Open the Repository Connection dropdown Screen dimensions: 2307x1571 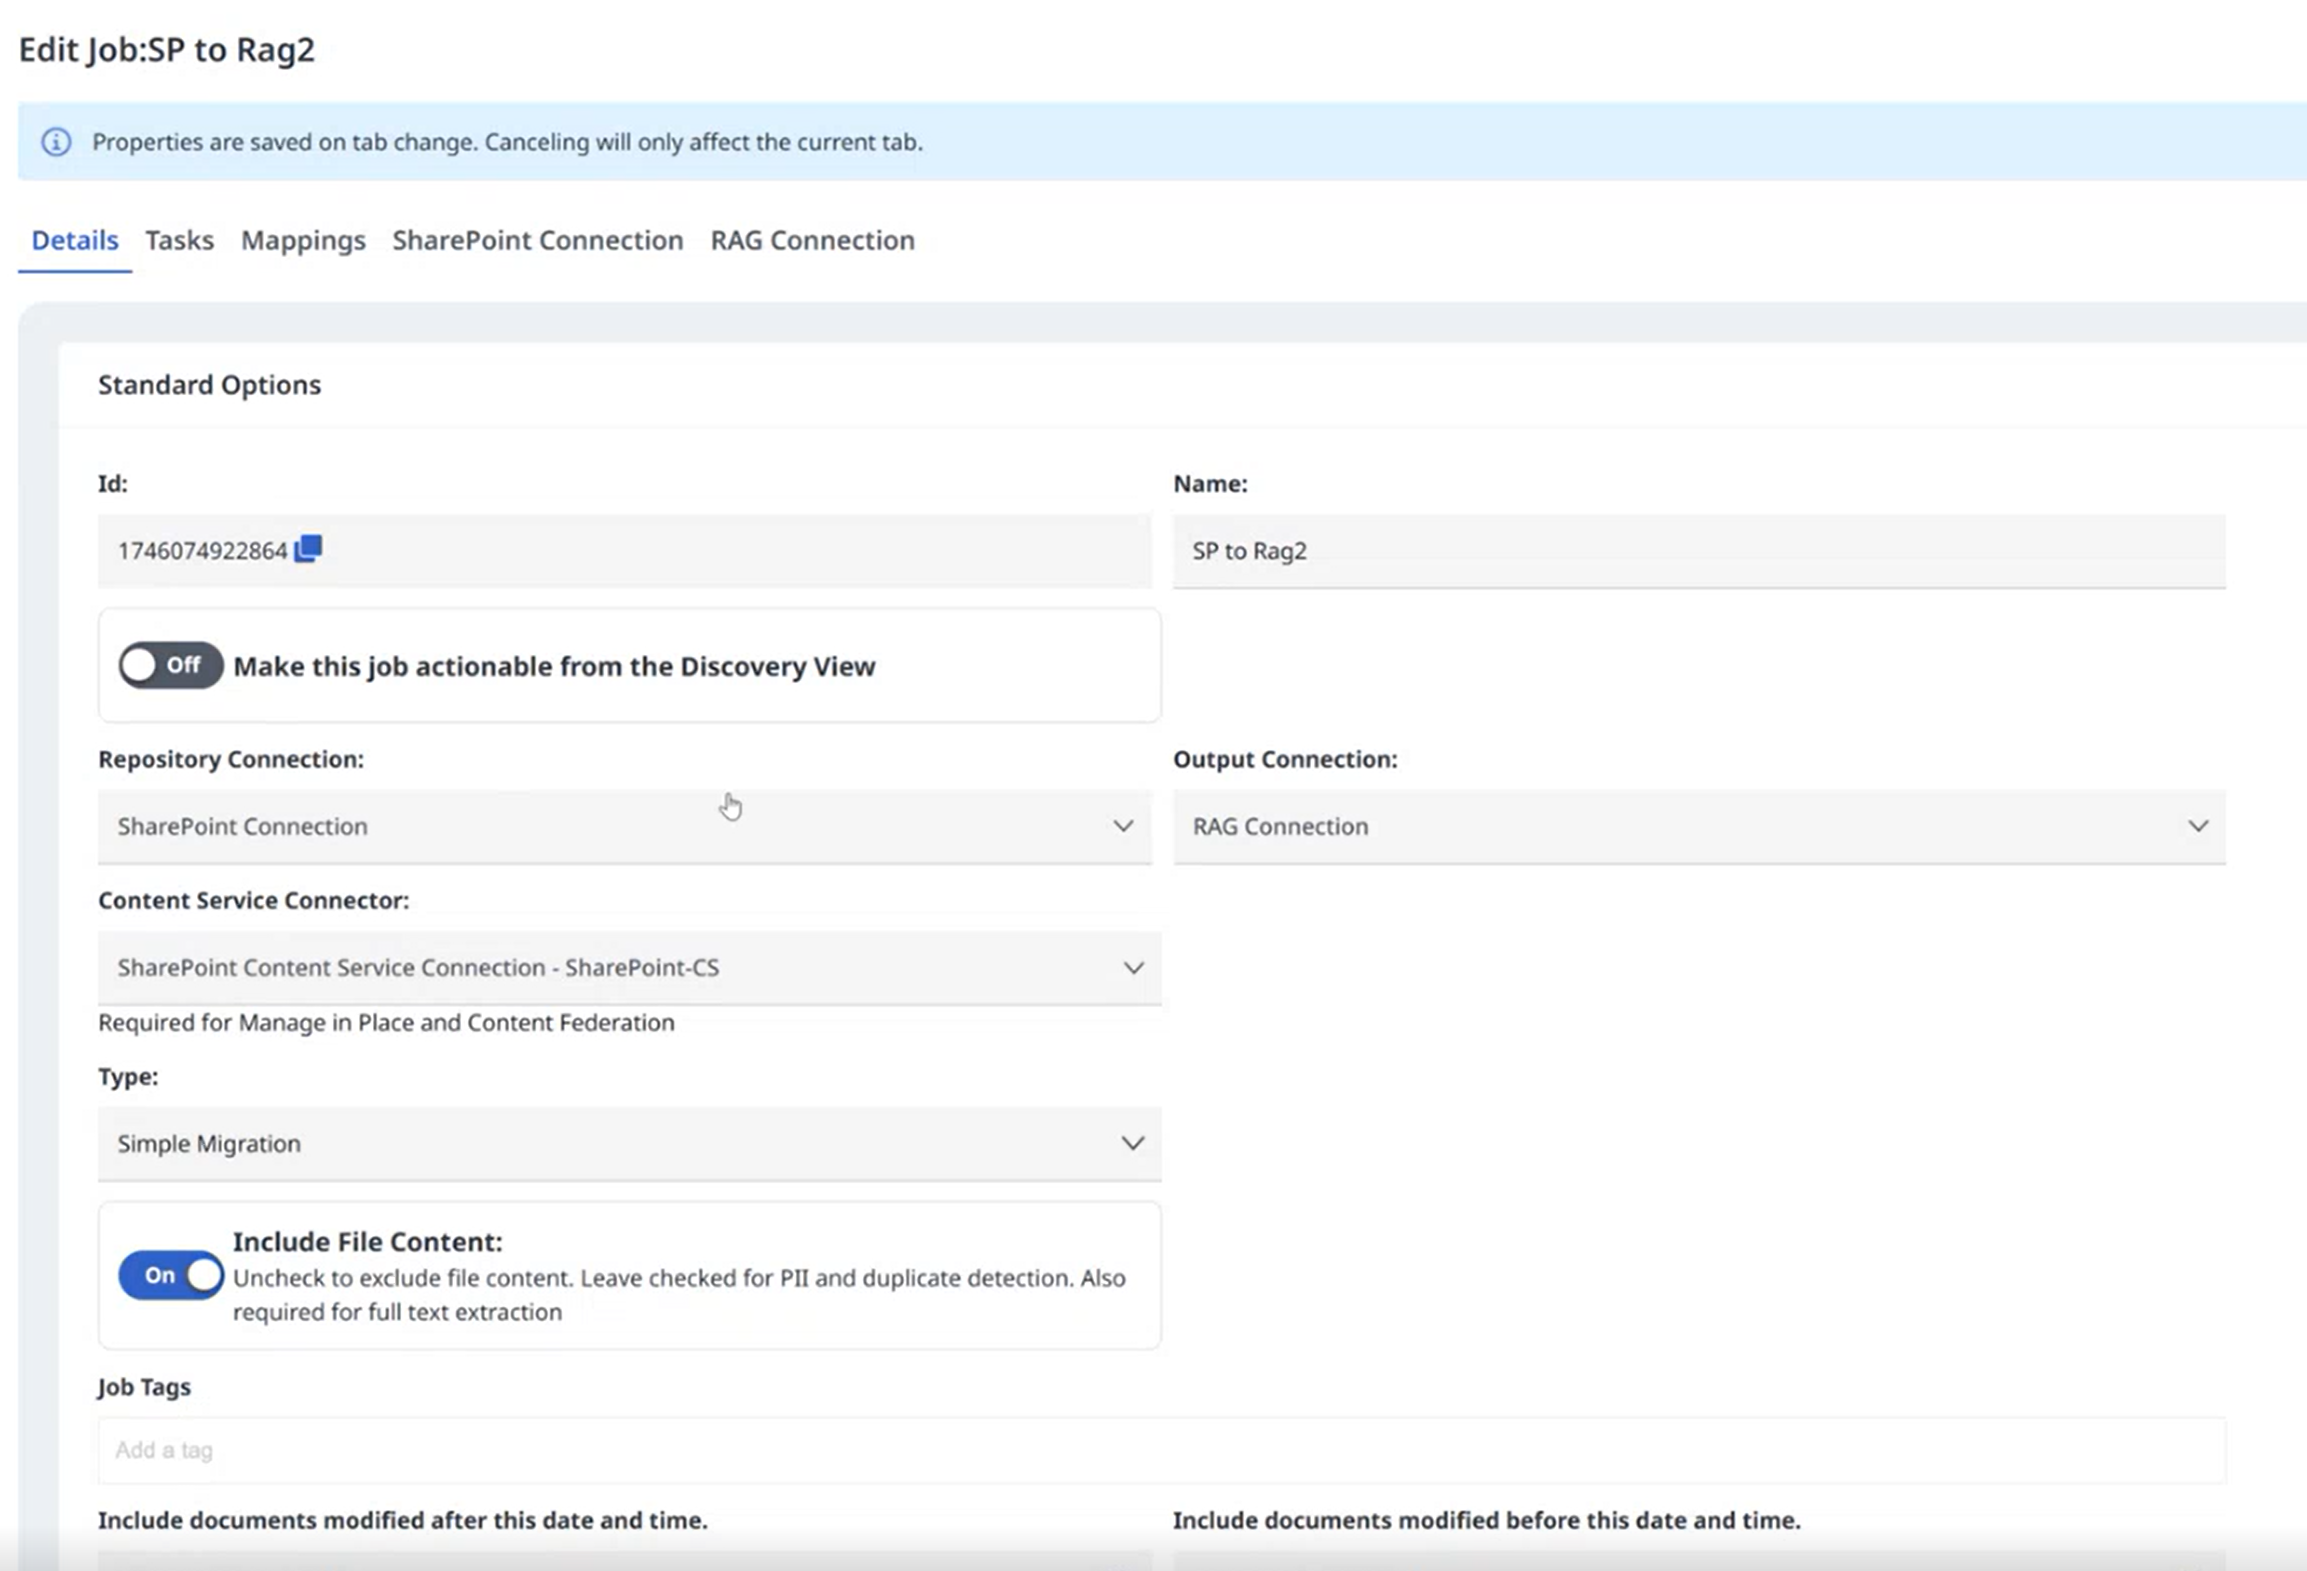point(624,826)
